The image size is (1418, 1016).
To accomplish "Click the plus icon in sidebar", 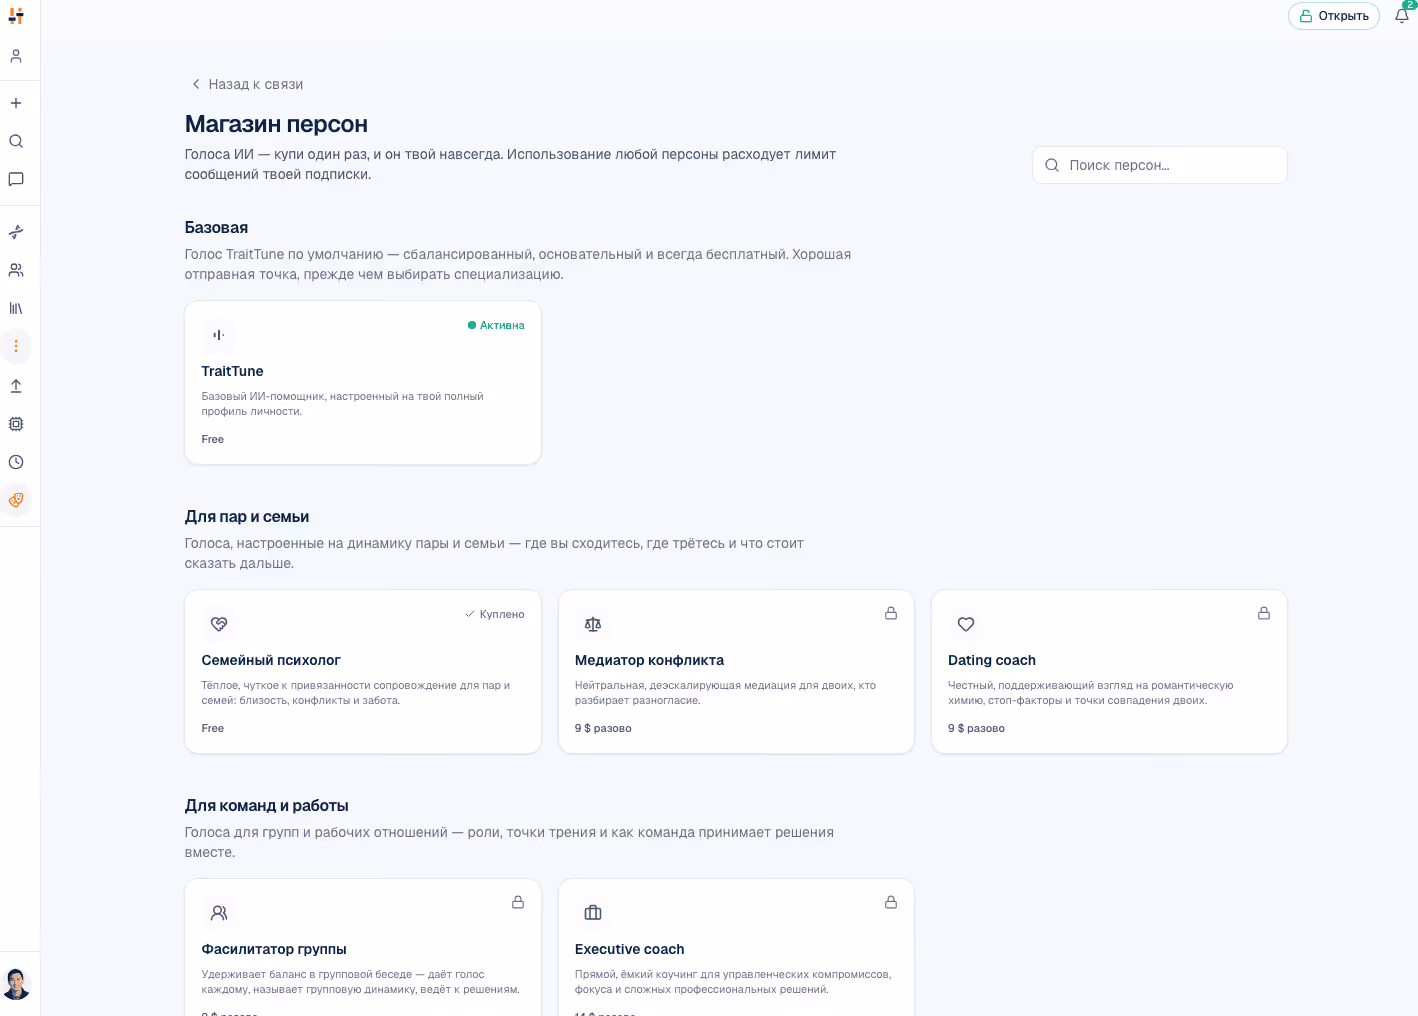I will [x=16, y=103].
